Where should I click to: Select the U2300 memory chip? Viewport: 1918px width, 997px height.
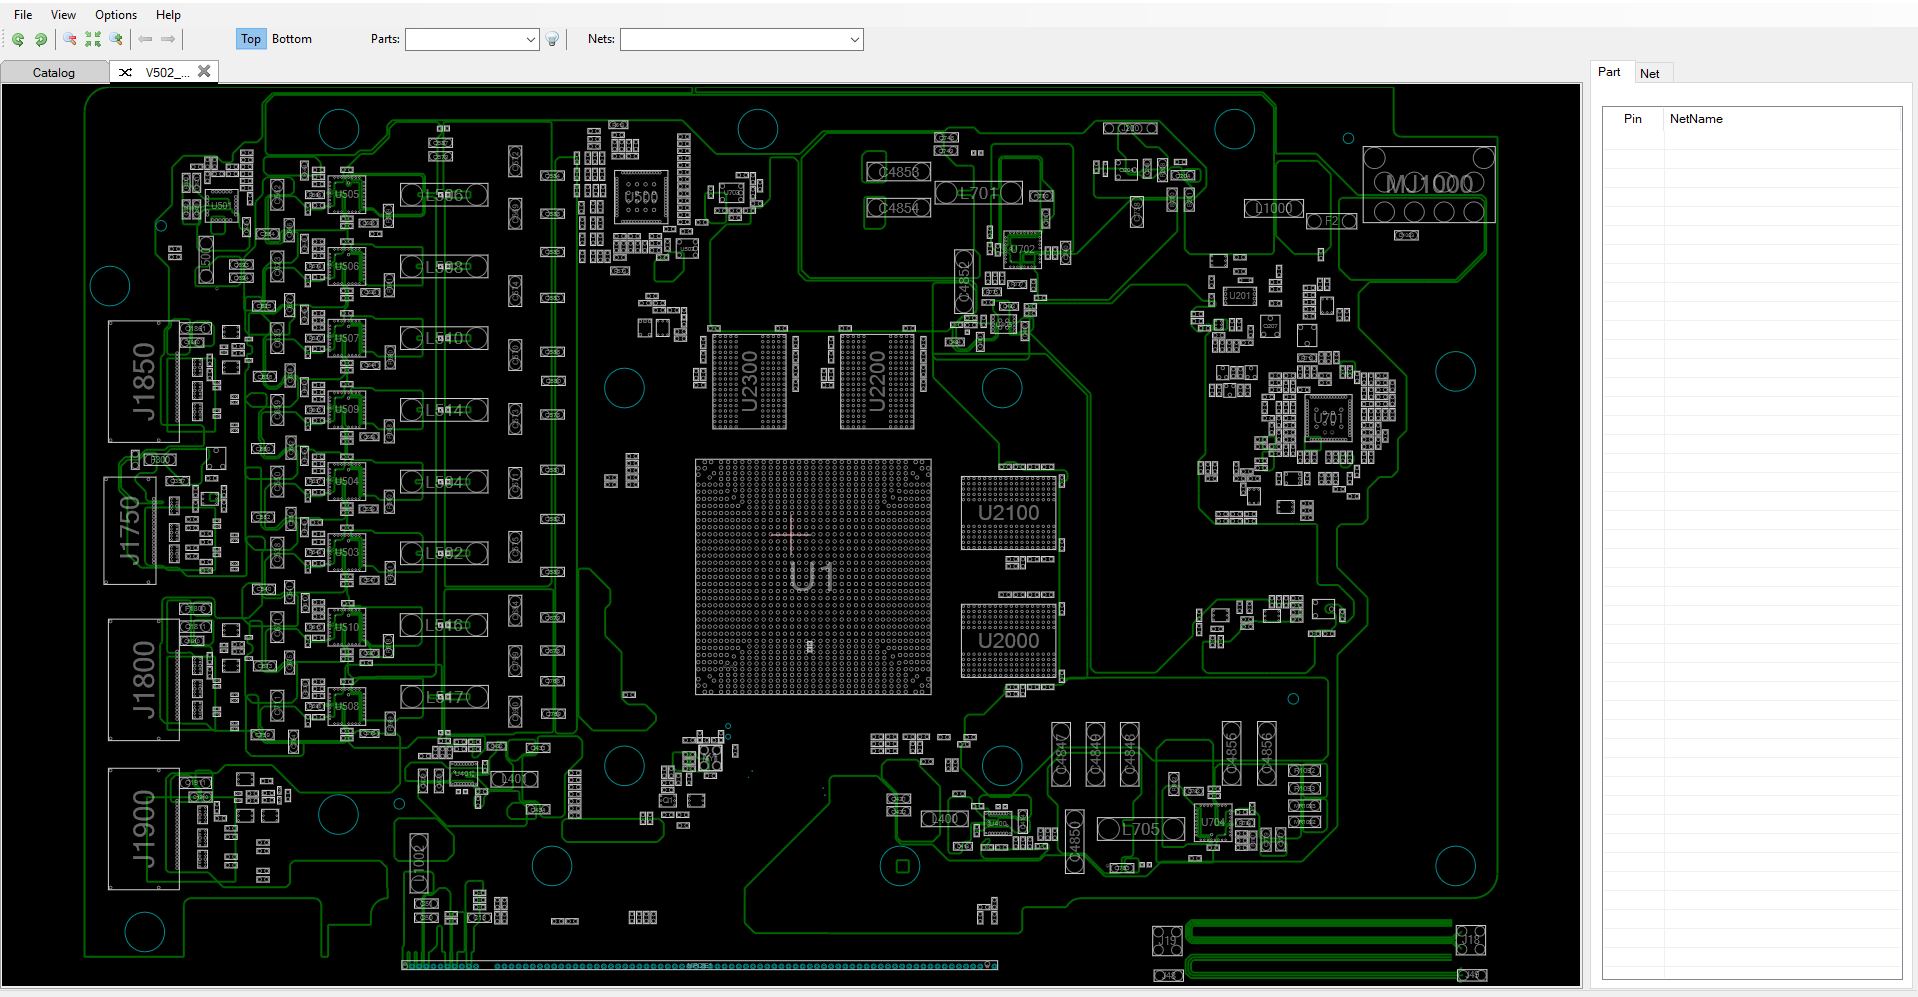coord(749,381)
